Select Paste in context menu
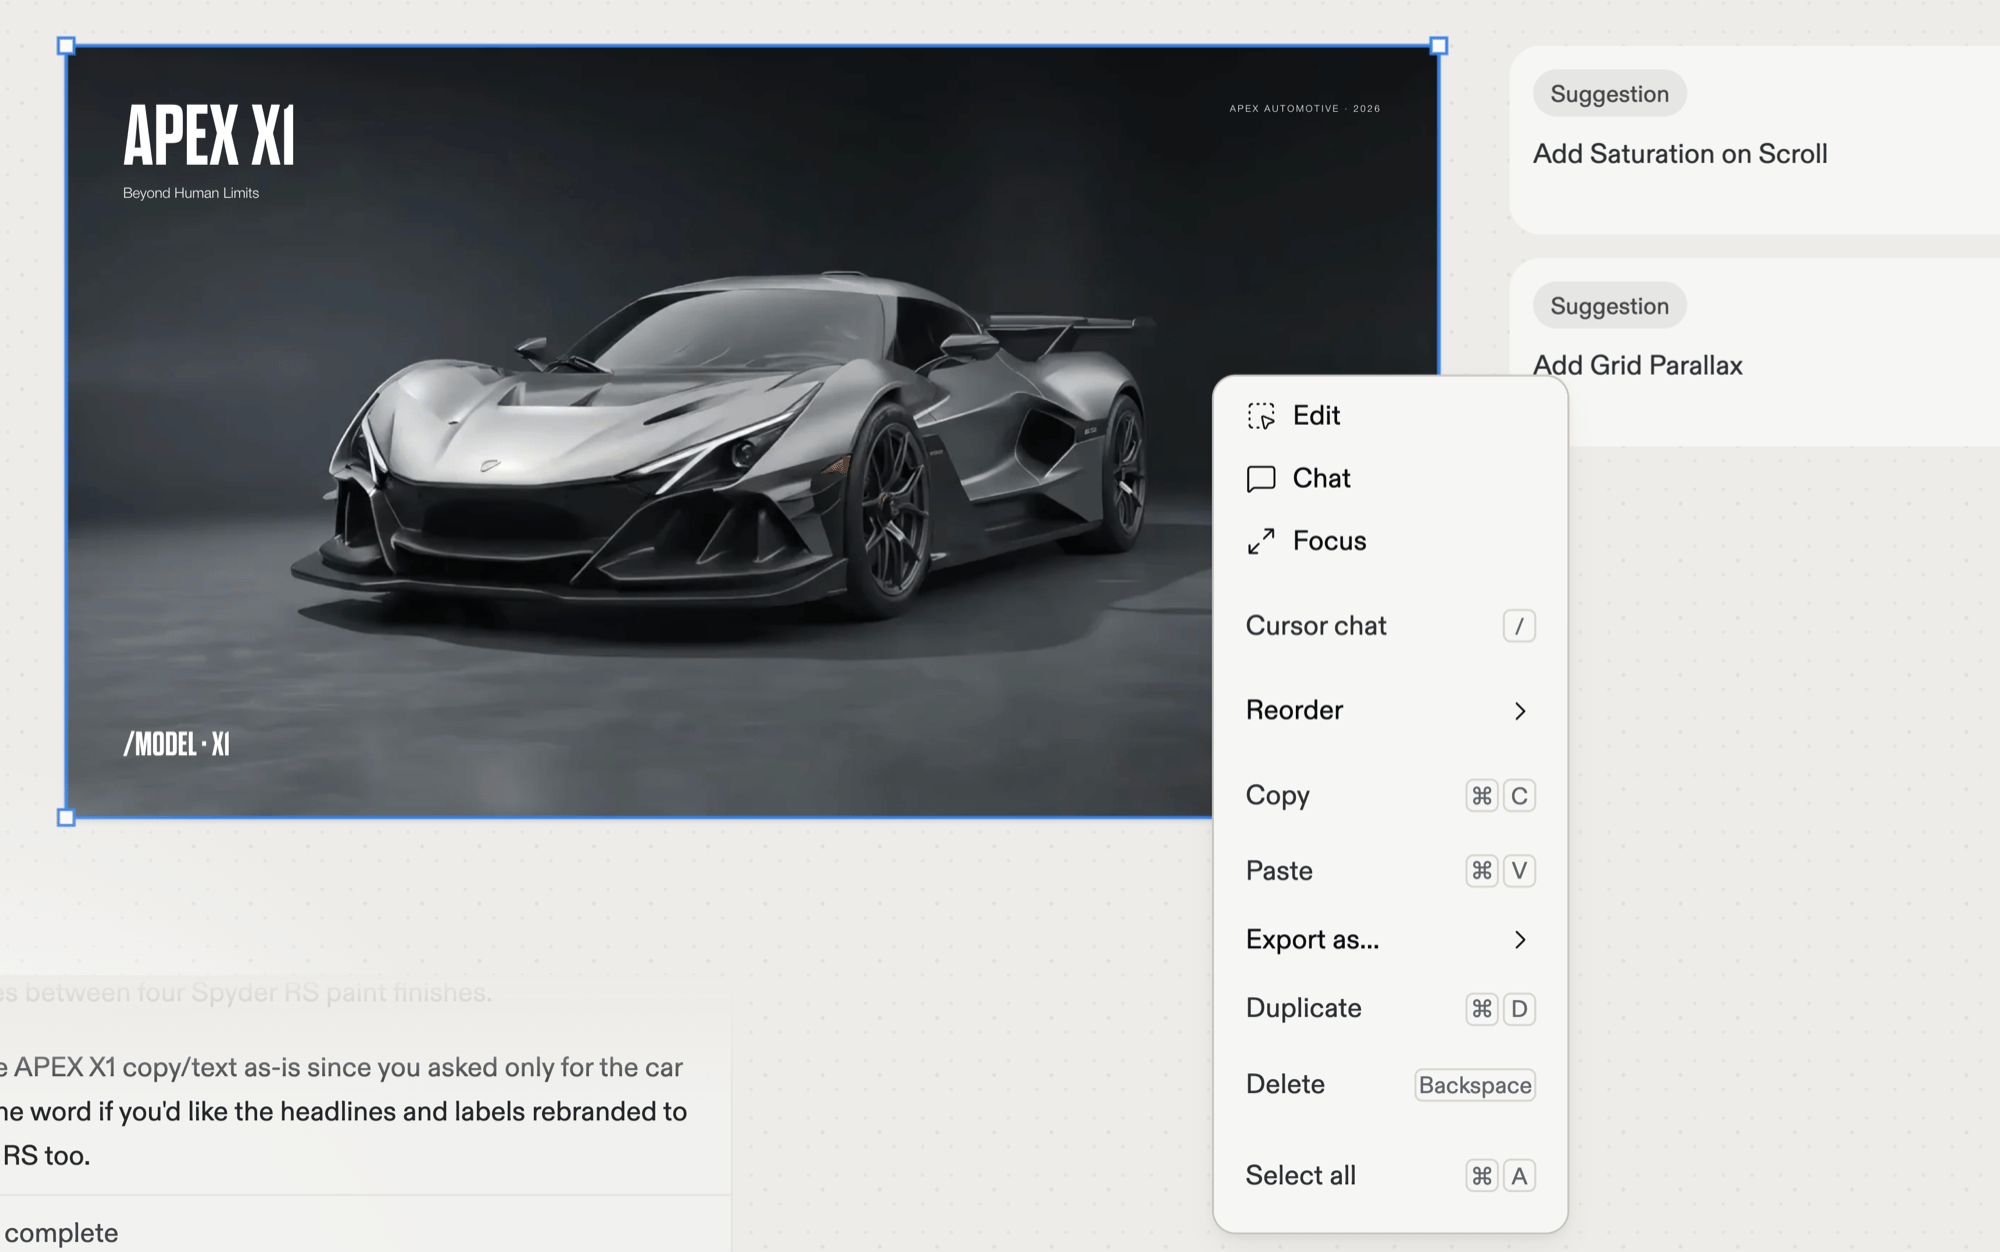Viewport: 2000px width, 1252px height. [x=1390, y=871]
